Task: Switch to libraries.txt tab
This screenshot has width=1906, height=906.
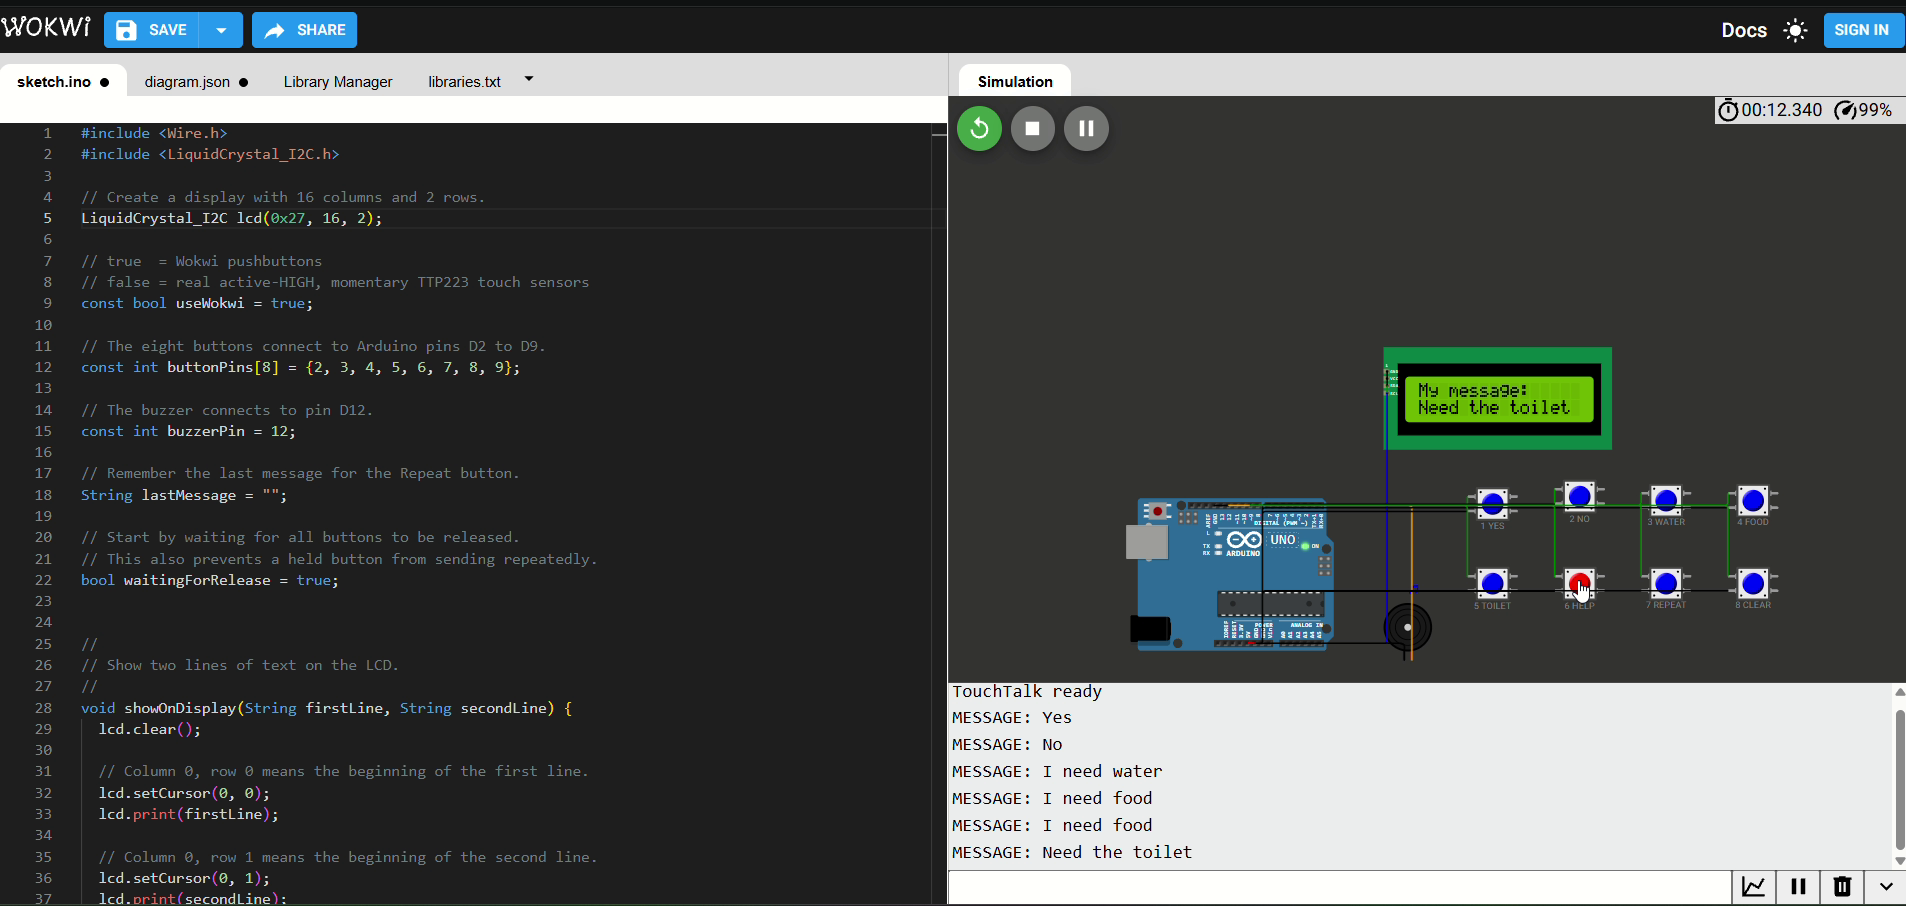Action: pos(464,82)
